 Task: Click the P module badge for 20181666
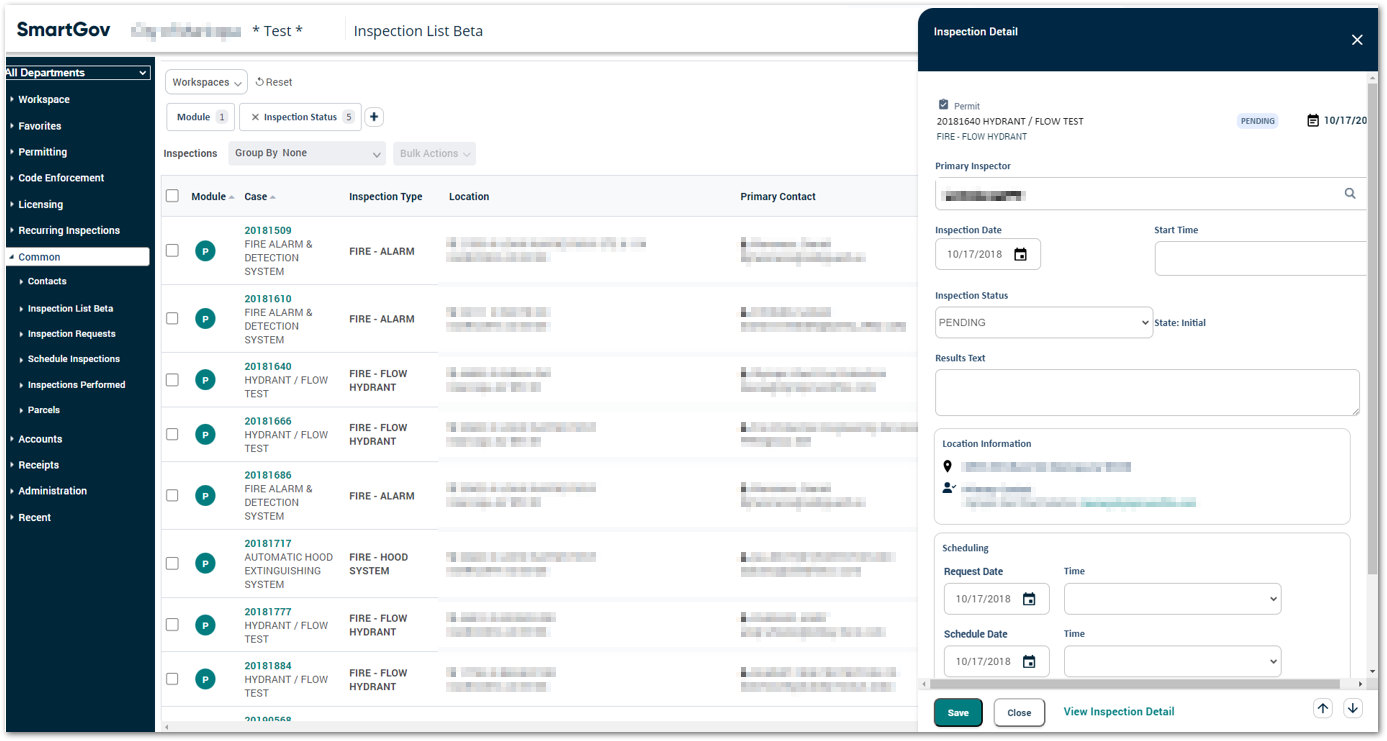coord(205,434)
